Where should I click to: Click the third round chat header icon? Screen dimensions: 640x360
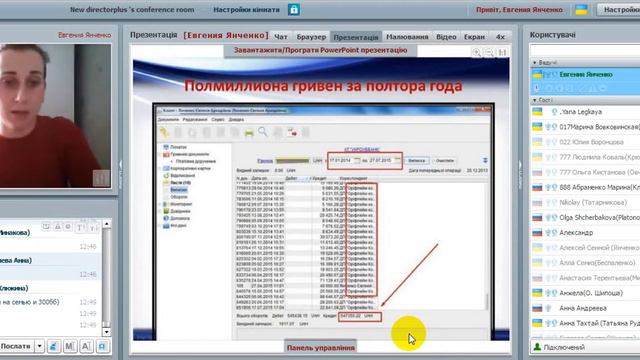[68, 227]
